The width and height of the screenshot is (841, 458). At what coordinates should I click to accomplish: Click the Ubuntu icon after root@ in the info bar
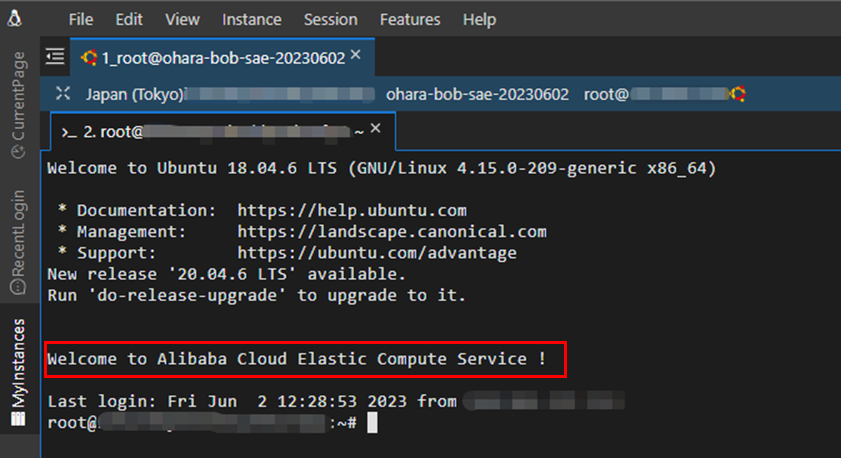pyautogui.click(x=738, y=94)
